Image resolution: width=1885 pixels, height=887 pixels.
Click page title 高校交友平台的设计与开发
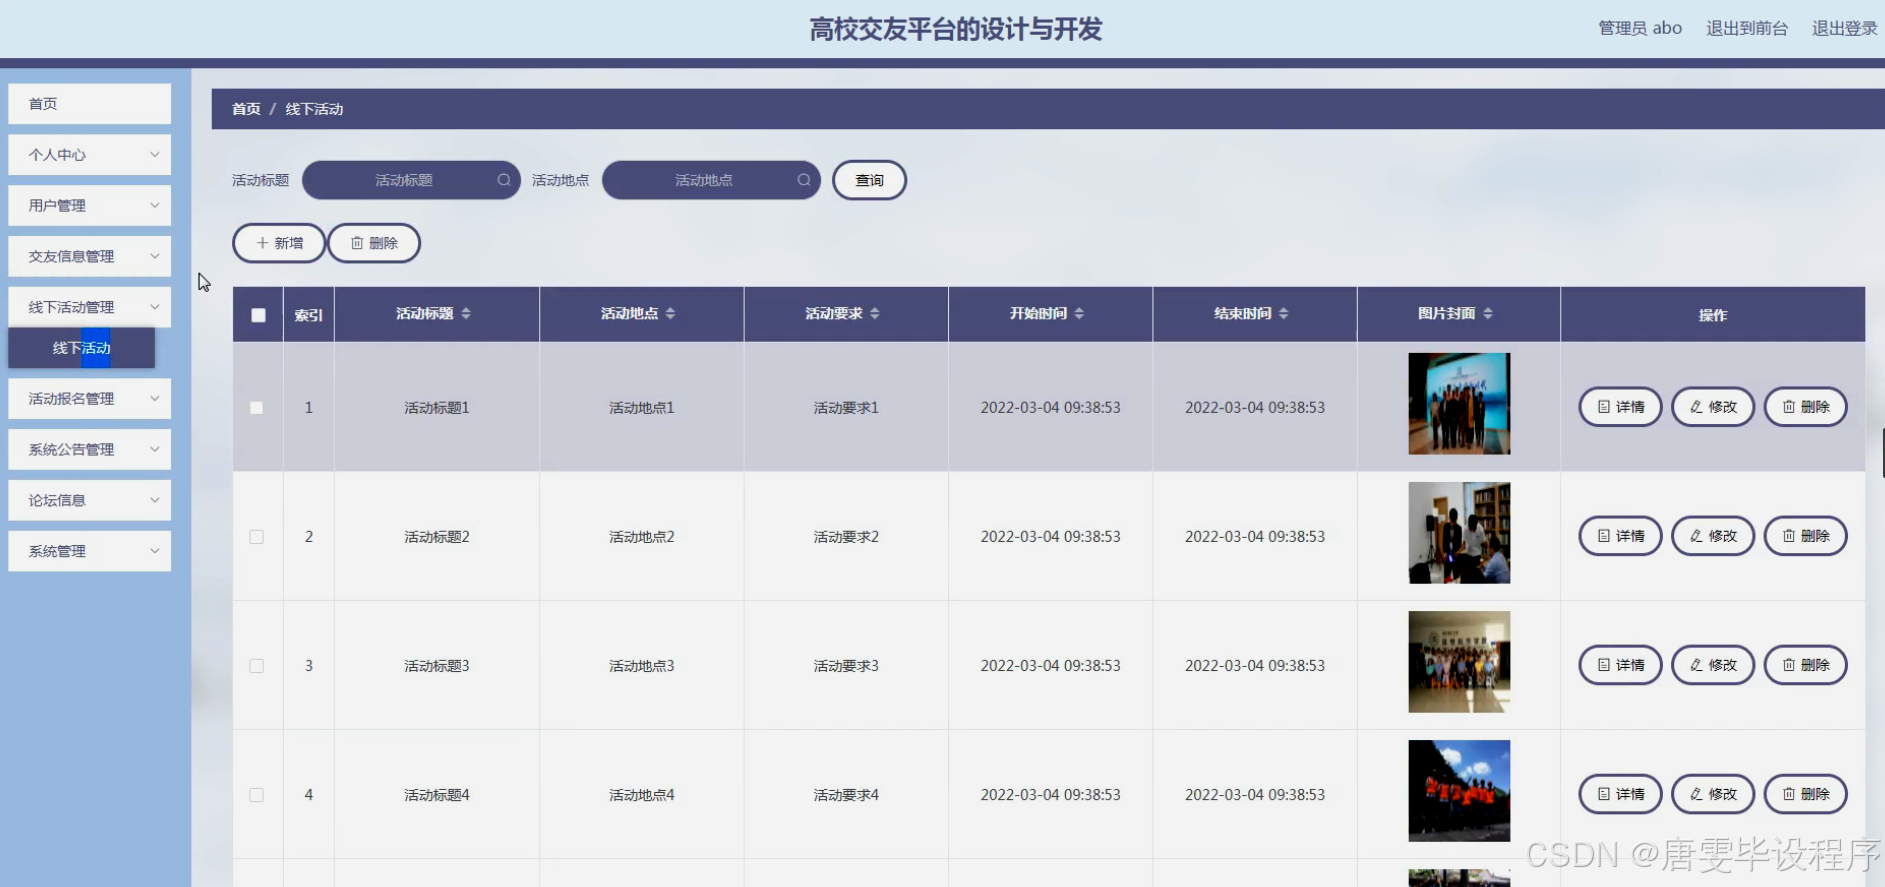[x=956, y=29]
